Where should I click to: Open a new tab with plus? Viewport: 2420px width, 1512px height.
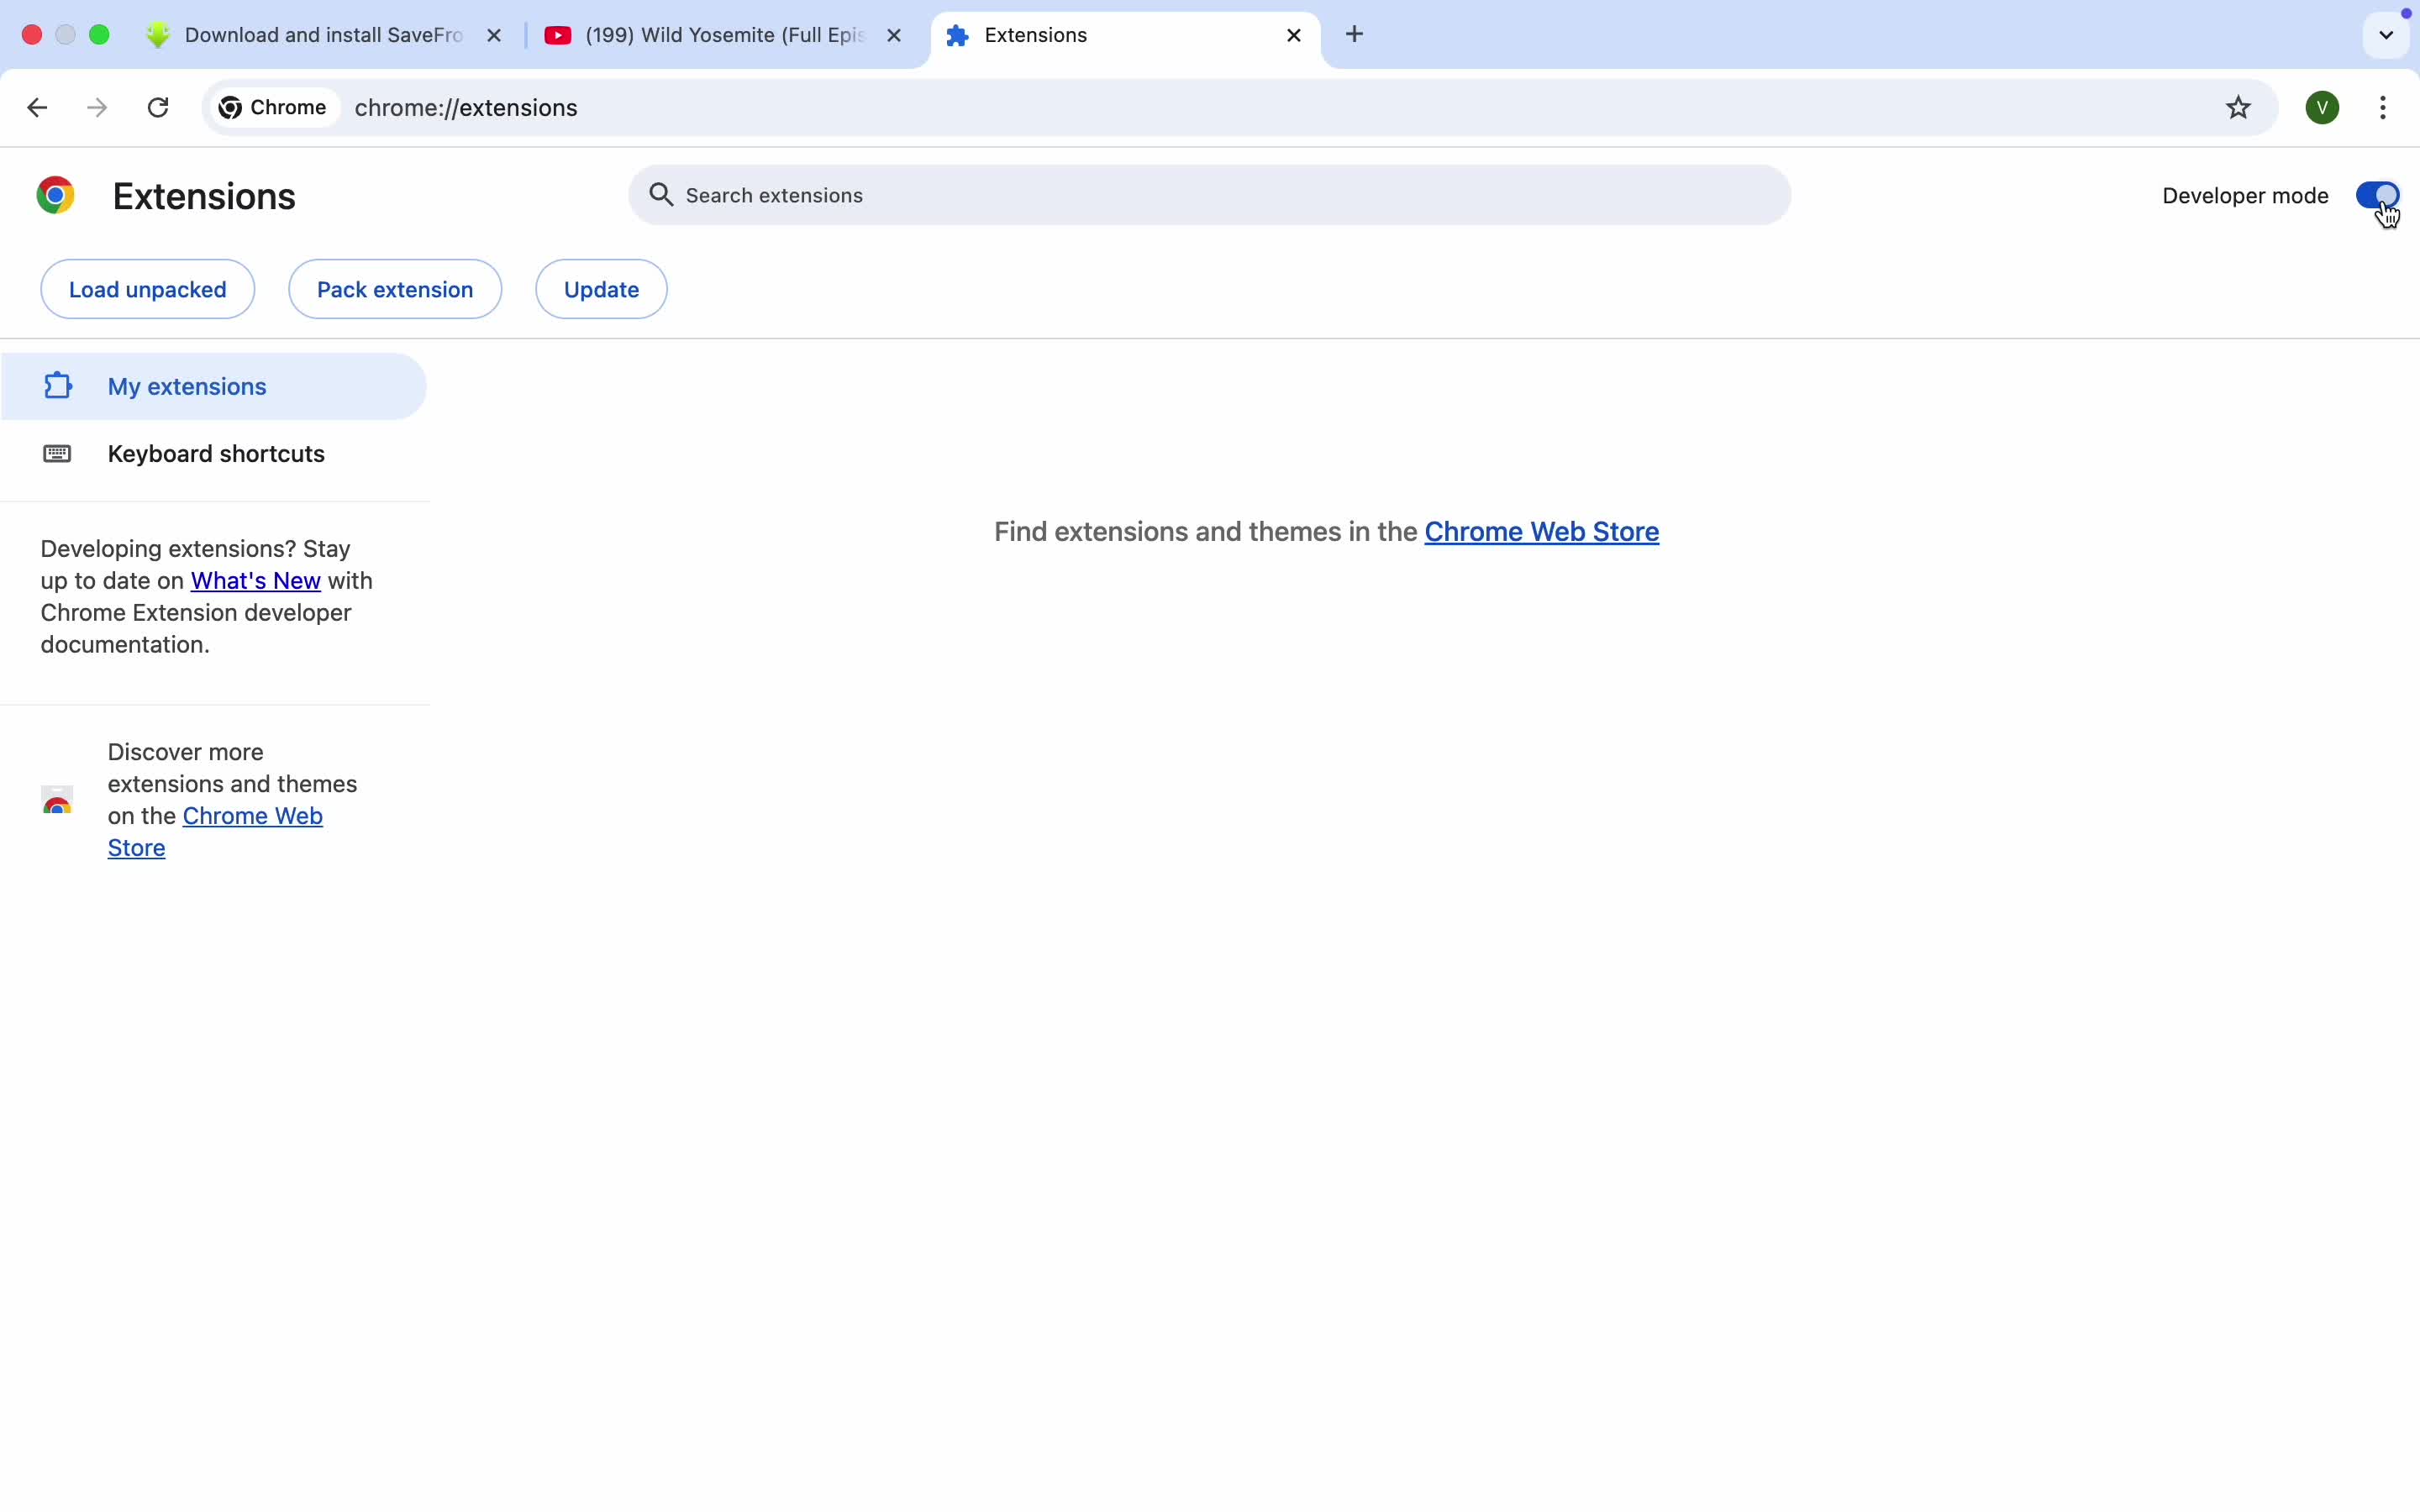(x=1354, y=35)
